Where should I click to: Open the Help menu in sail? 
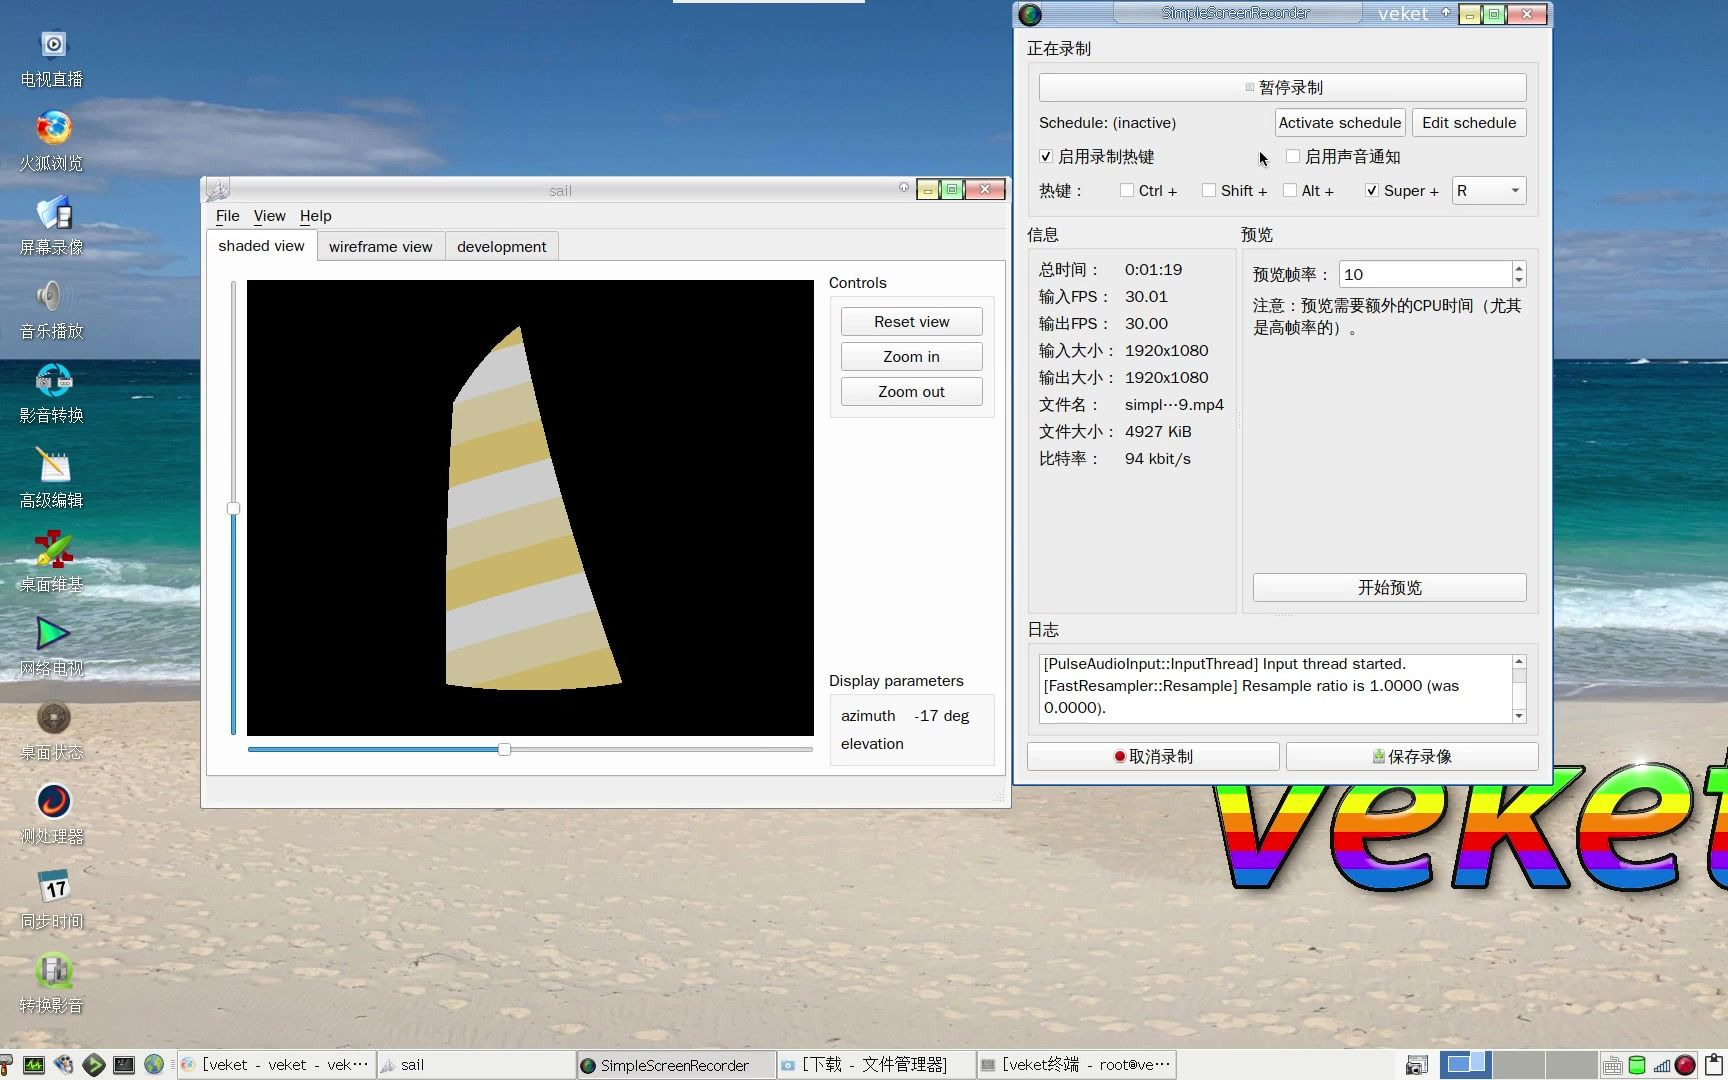point(315,216)
